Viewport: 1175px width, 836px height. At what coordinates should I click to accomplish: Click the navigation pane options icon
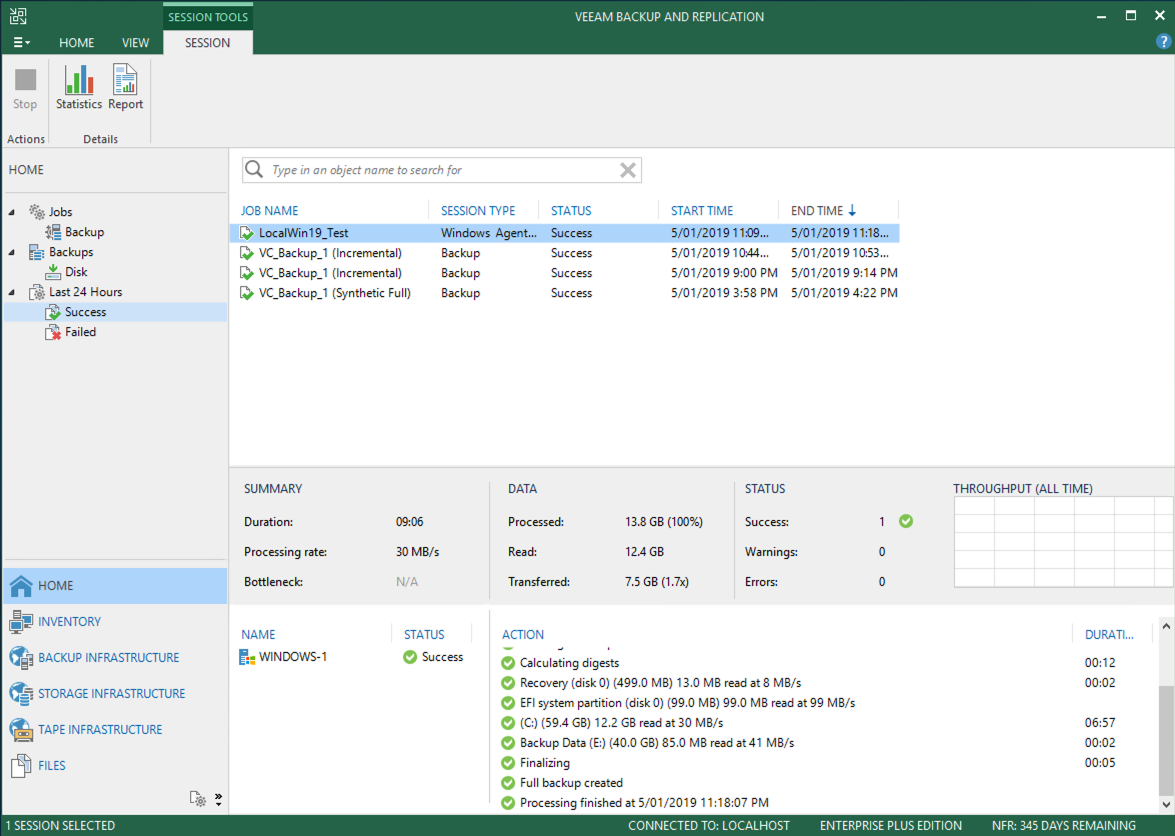click(198, 799)
